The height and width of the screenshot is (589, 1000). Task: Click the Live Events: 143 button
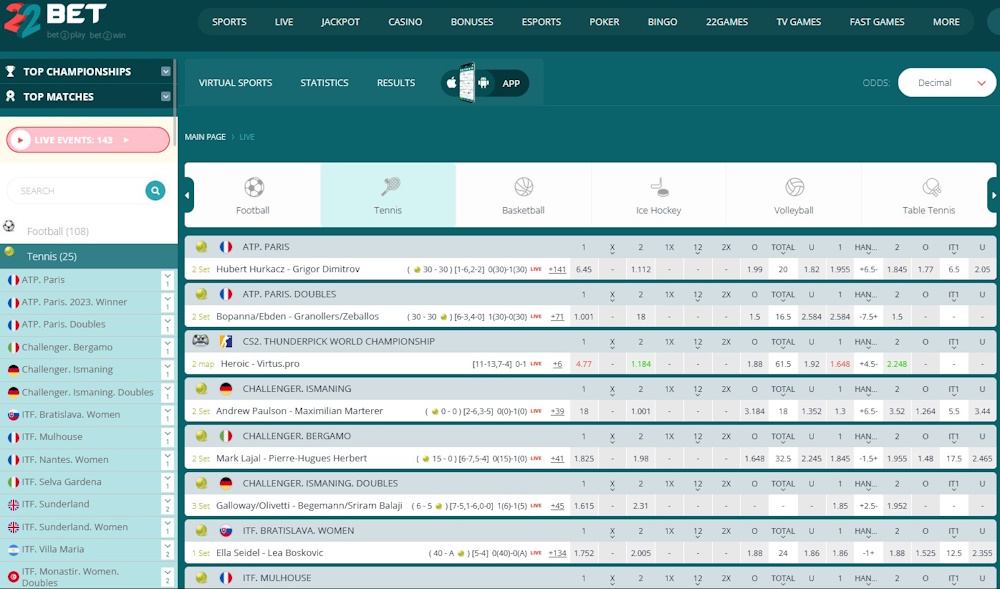click(x=88, y=140)
